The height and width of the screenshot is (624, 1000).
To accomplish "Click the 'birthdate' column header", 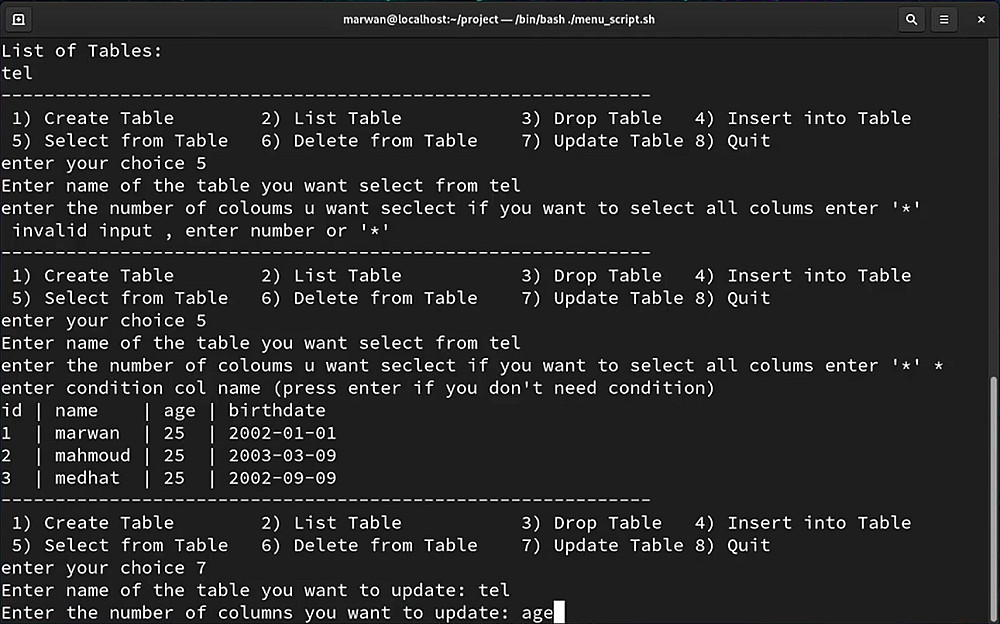I will (x=277, y=410).
